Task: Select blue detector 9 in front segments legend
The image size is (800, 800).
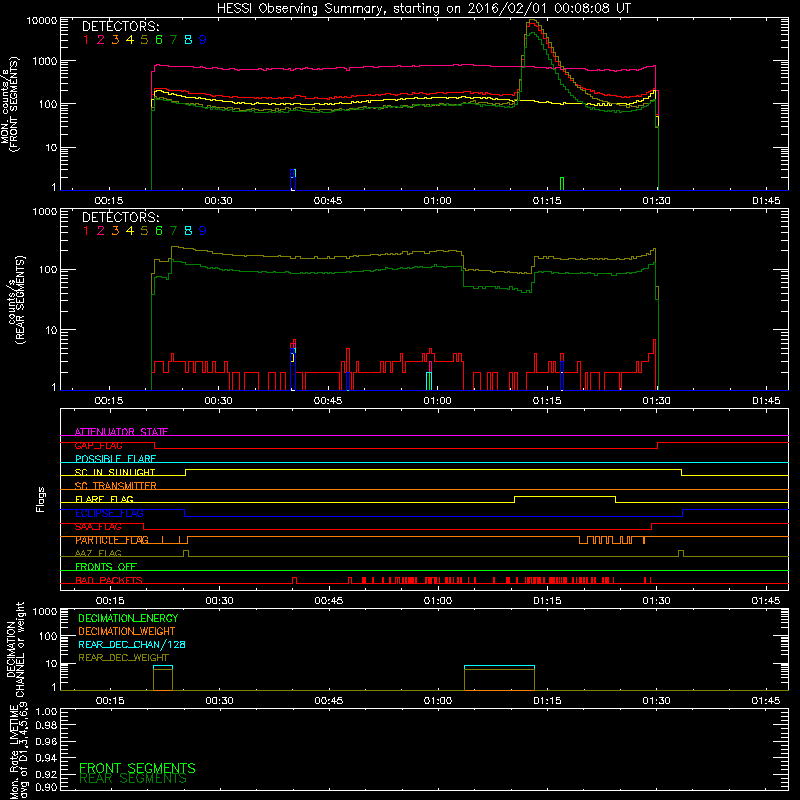Action: (203, 40)
